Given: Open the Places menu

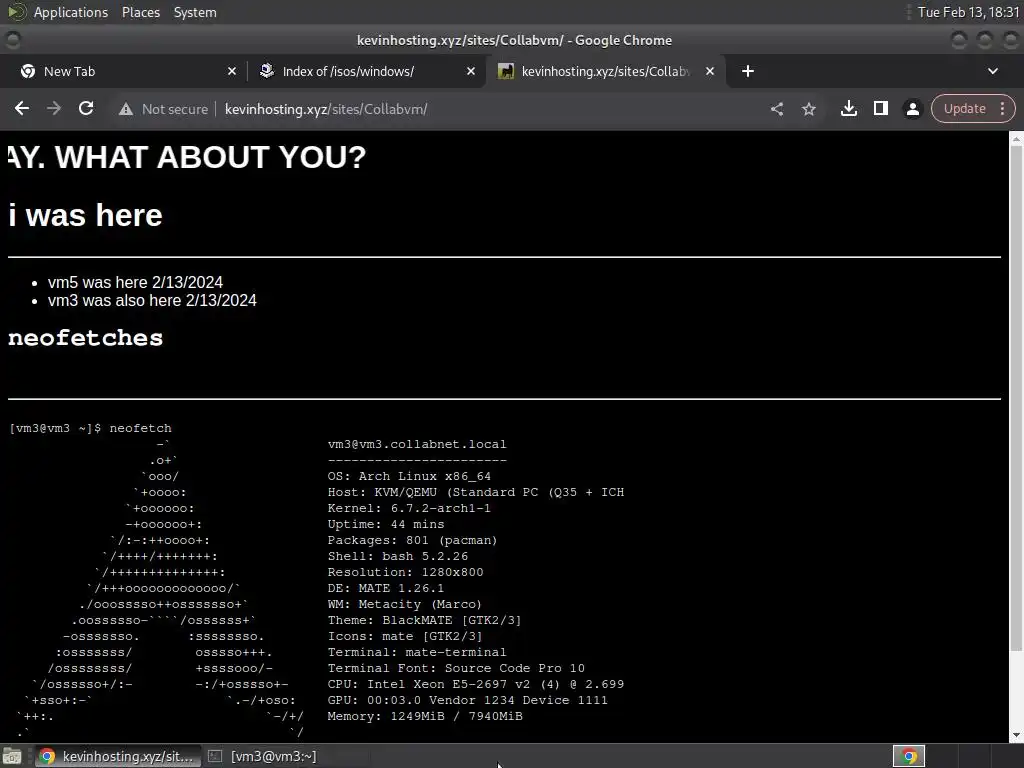Looking at the screenshot, I should click(x=140, y=12).
